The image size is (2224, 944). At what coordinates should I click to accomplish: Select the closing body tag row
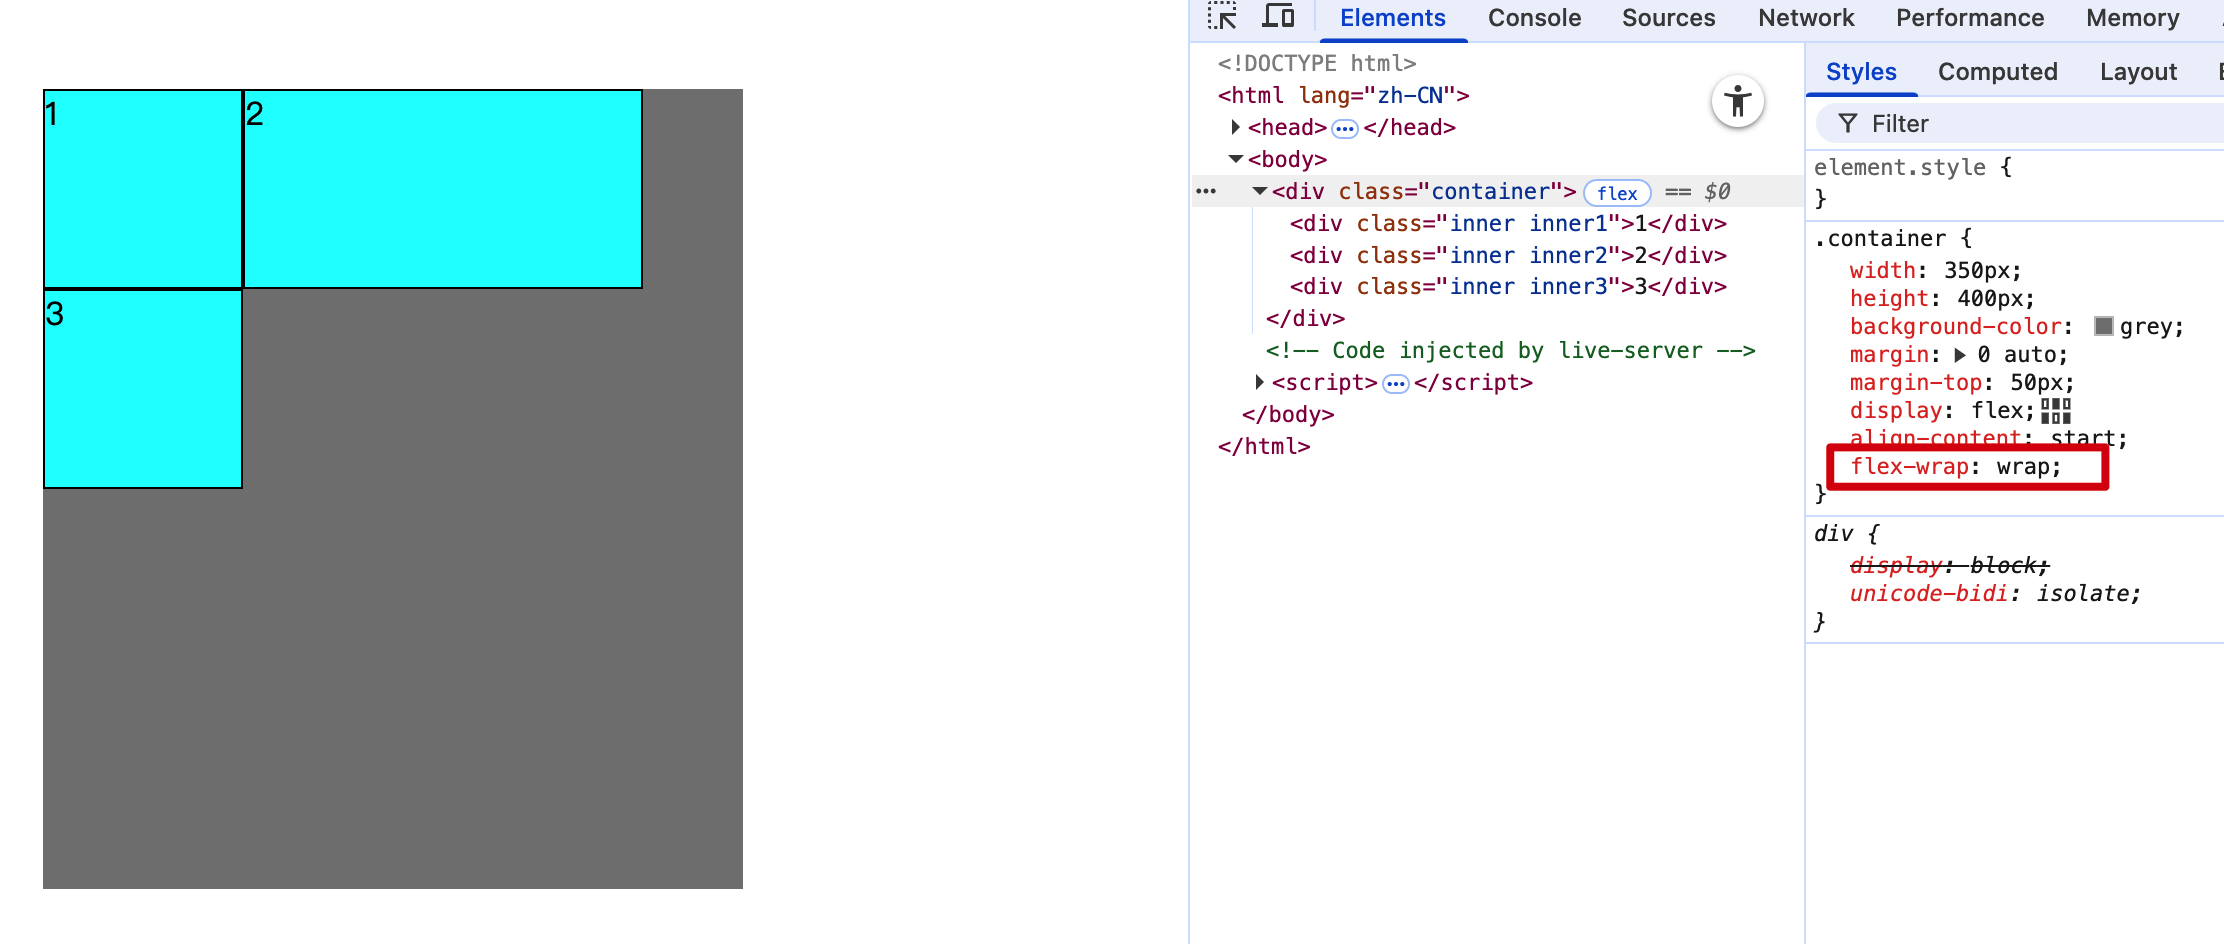pyautogui.click(x=1288, y=414)
